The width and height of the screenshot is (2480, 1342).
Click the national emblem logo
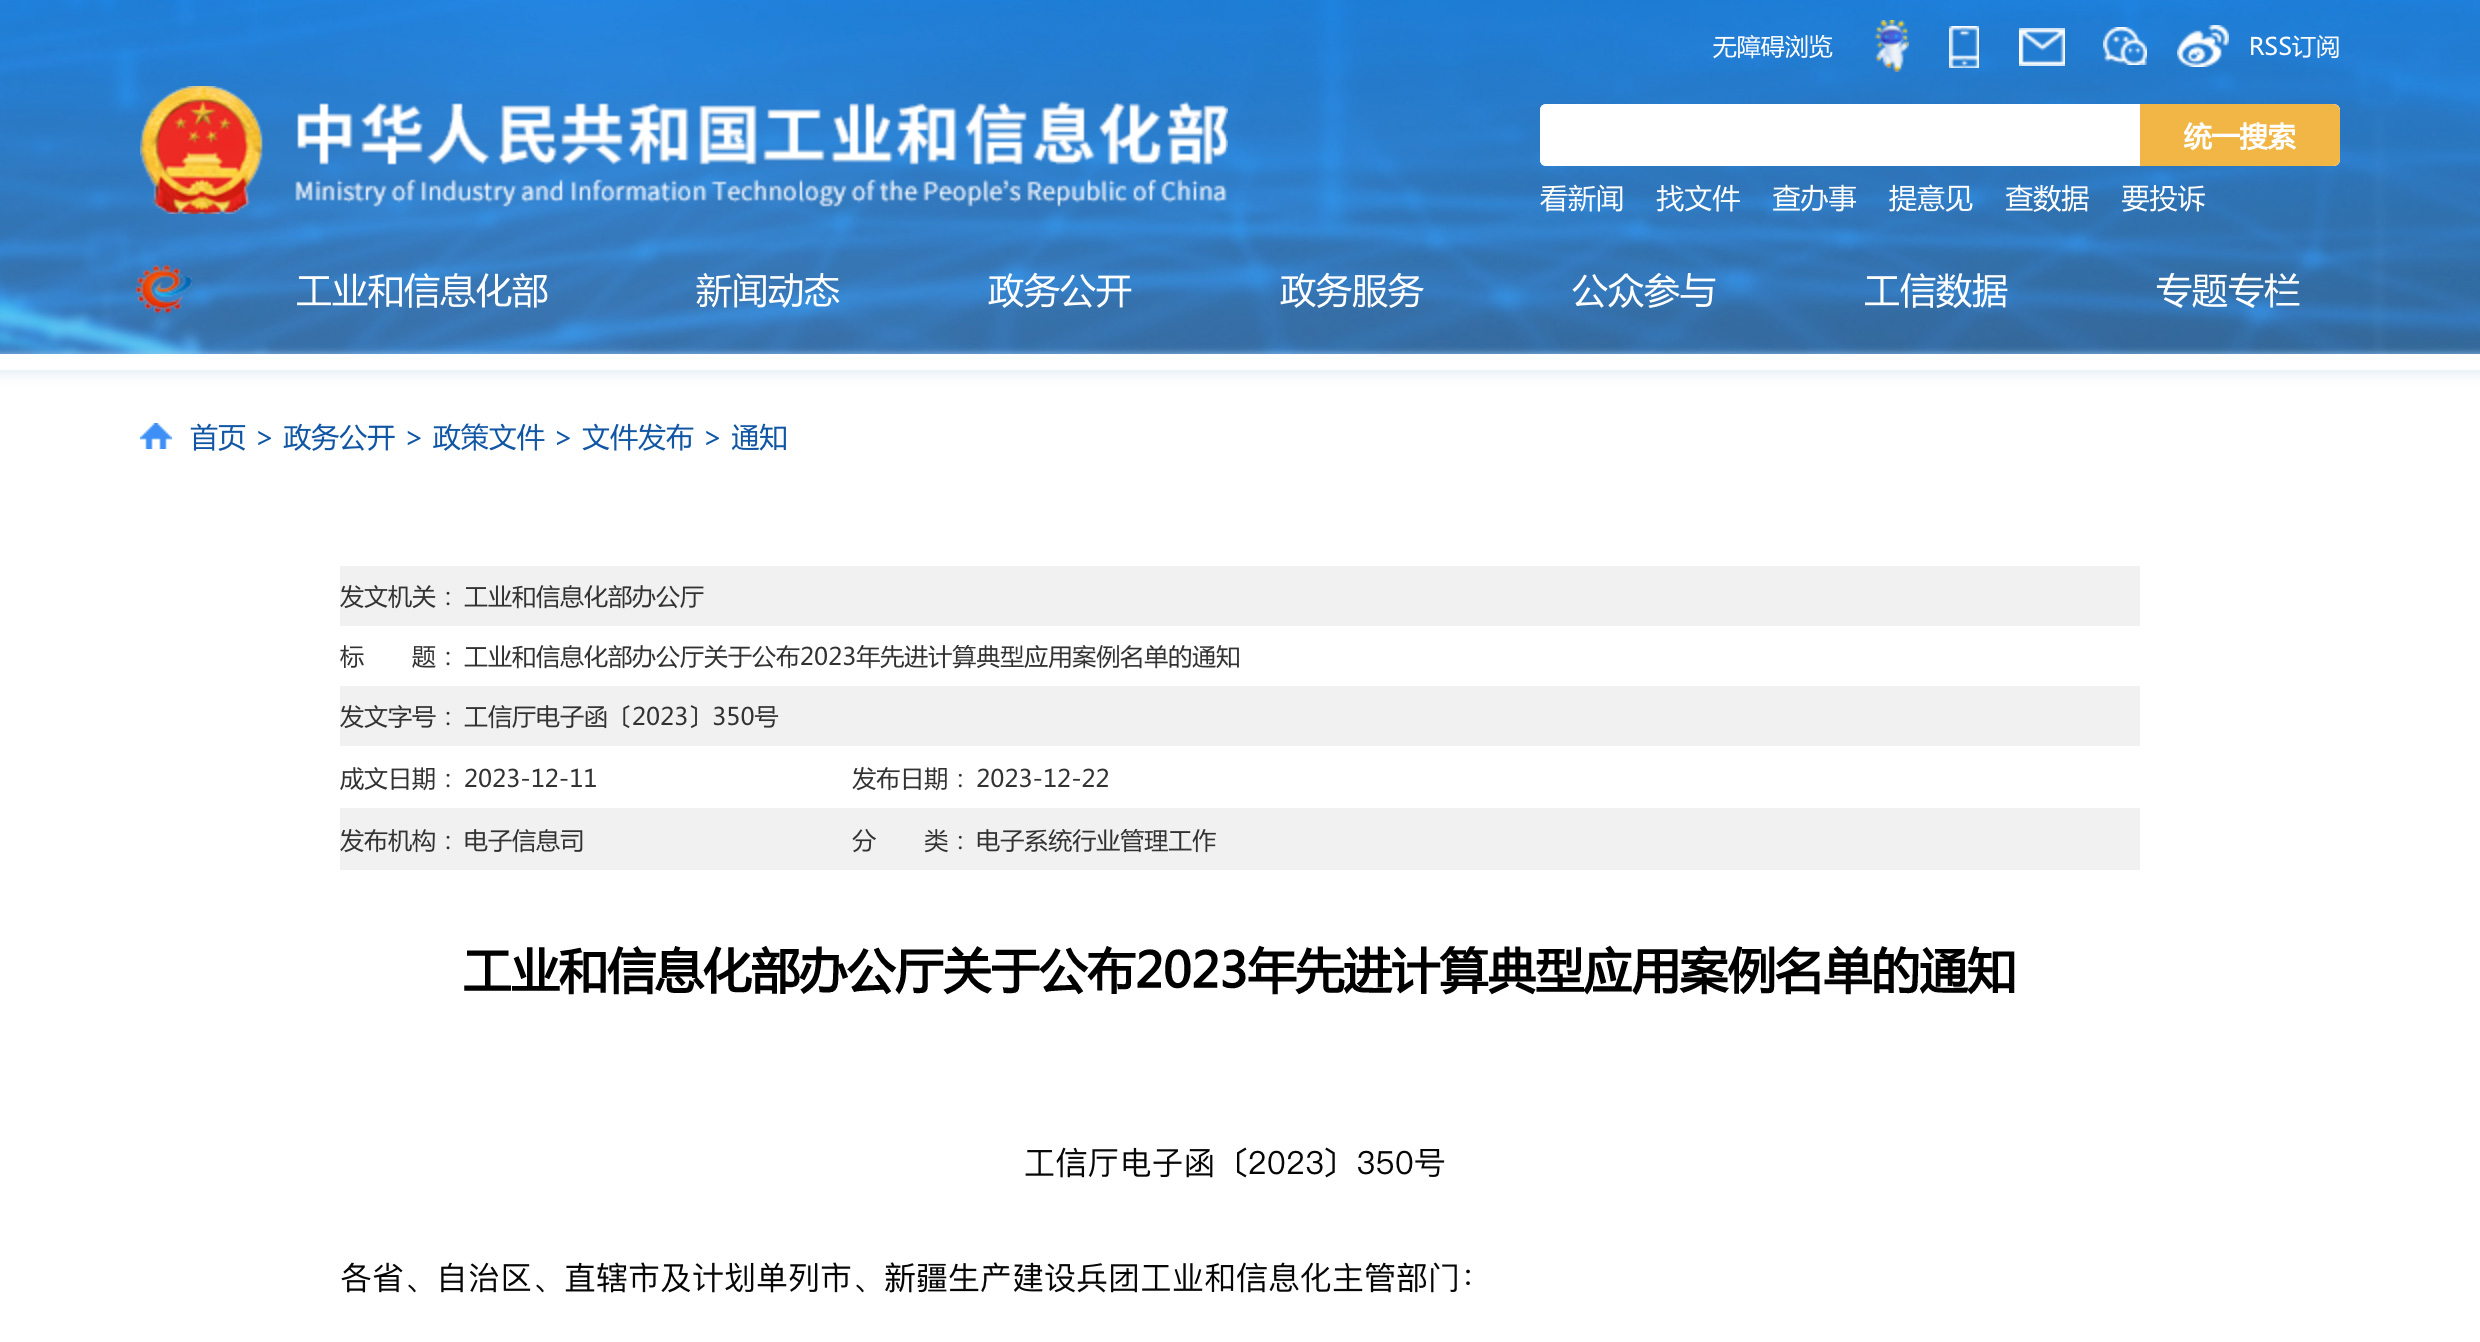click(201, 150)
